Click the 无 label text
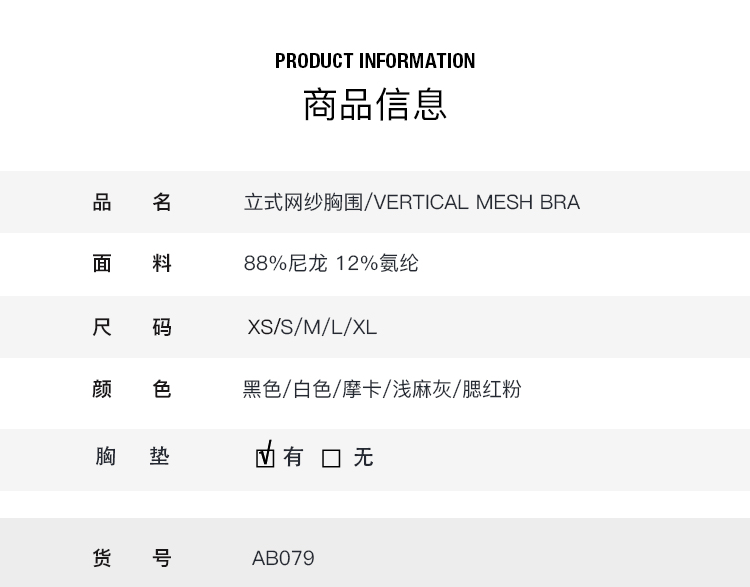Image resolution: width=750 pixels, height=587 pixels. pos(363,457)
